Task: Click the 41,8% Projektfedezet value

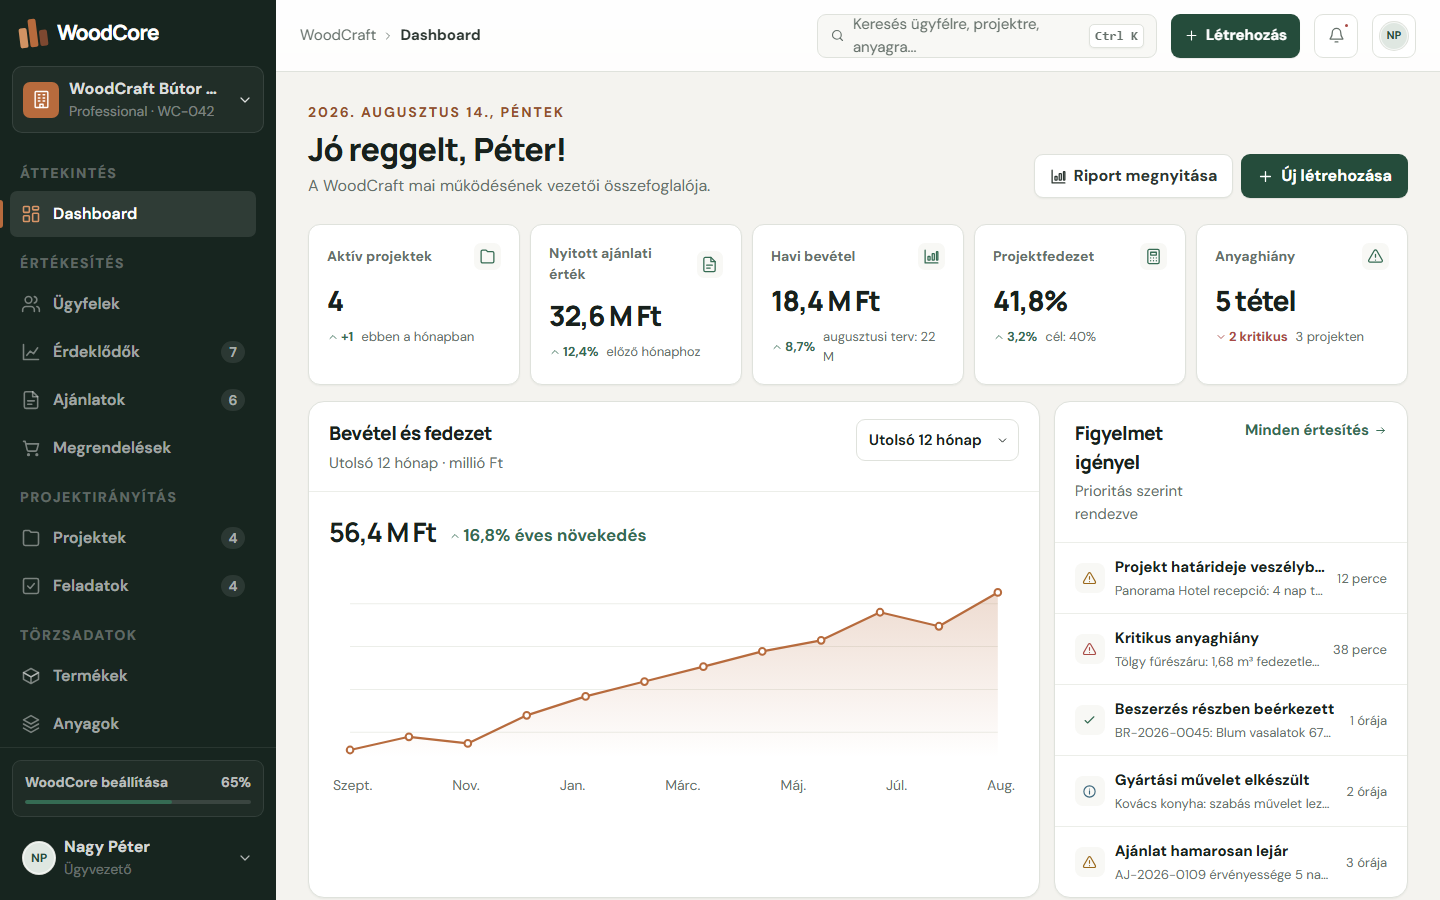Action: 1030,301
